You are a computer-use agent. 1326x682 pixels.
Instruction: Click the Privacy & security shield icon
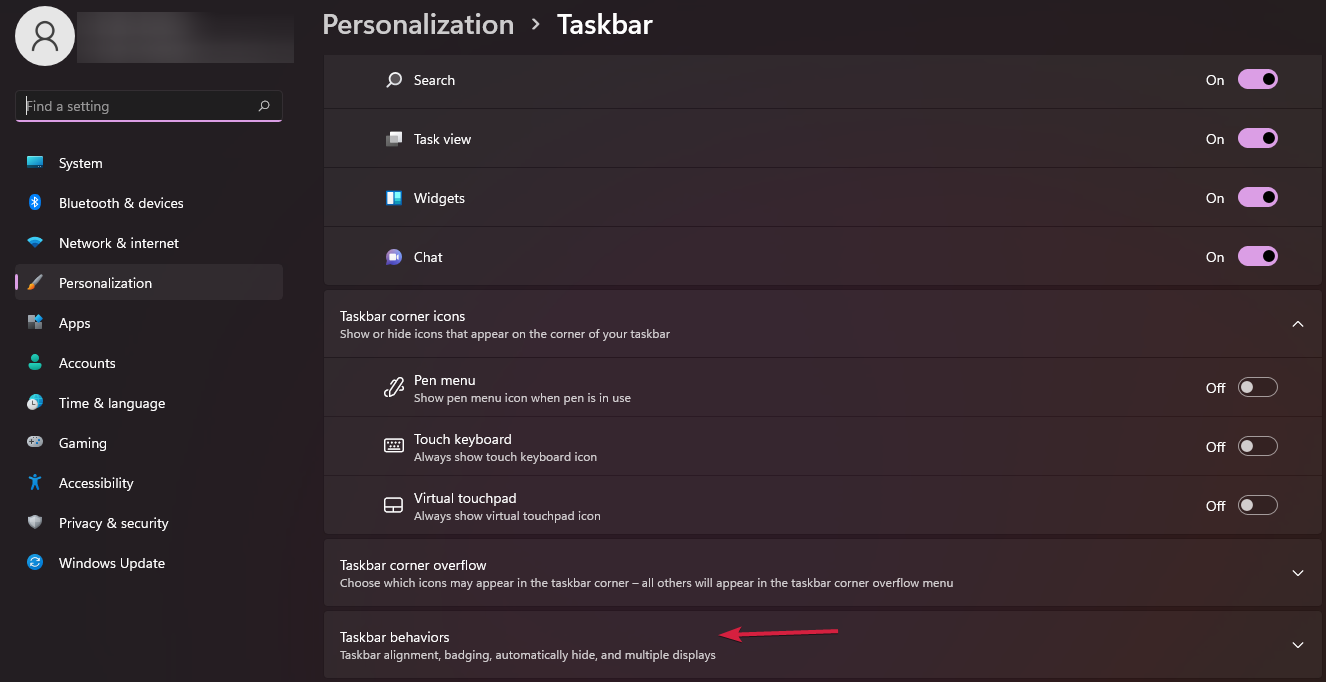coord(35,523)
